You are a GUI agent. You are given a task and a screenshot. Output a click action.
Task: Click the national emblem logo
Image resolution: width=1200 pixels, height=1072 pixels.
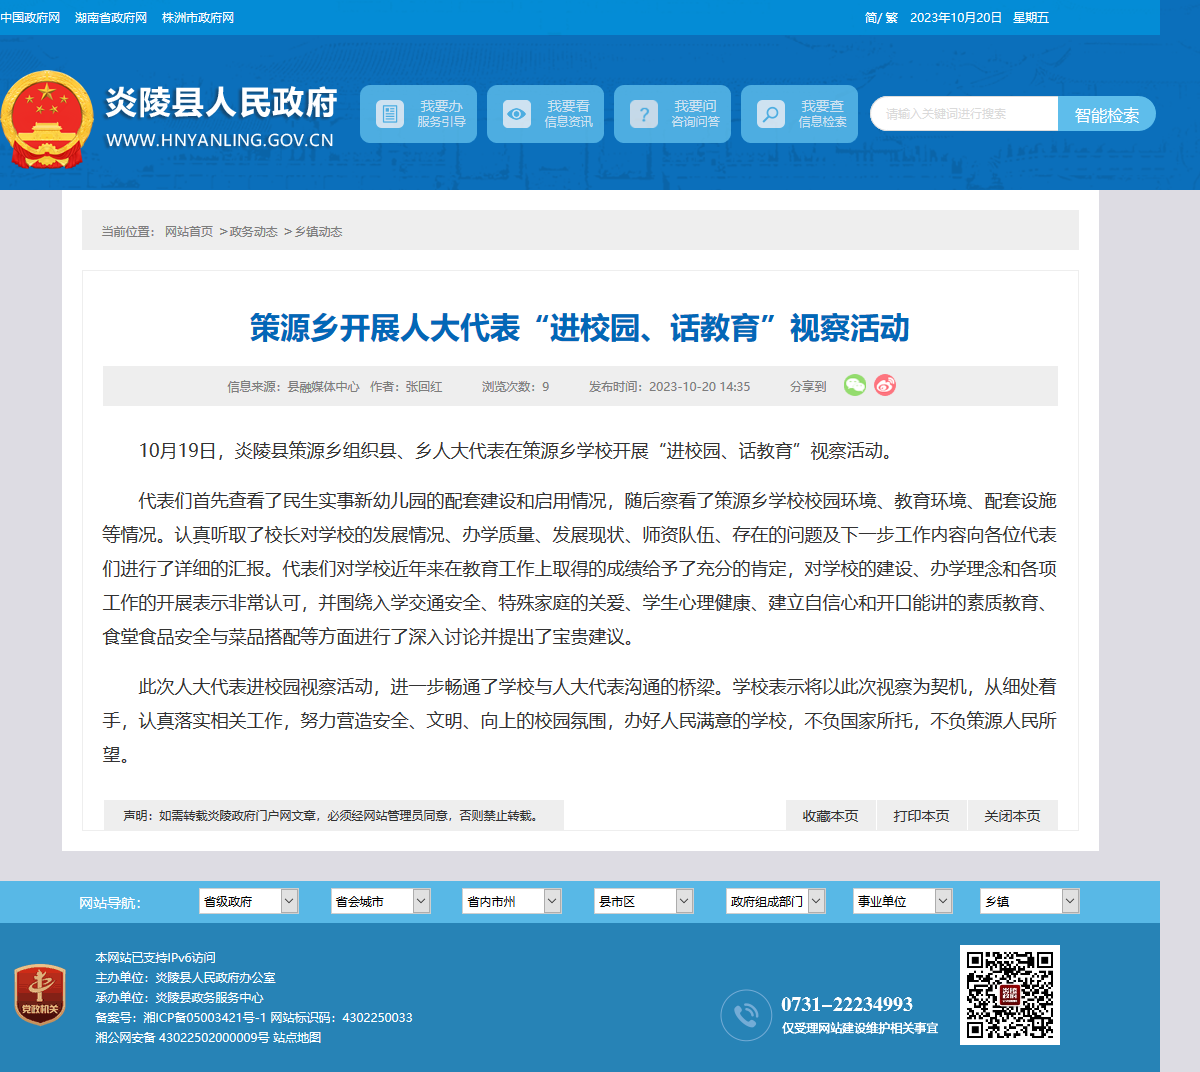point(45,119)
